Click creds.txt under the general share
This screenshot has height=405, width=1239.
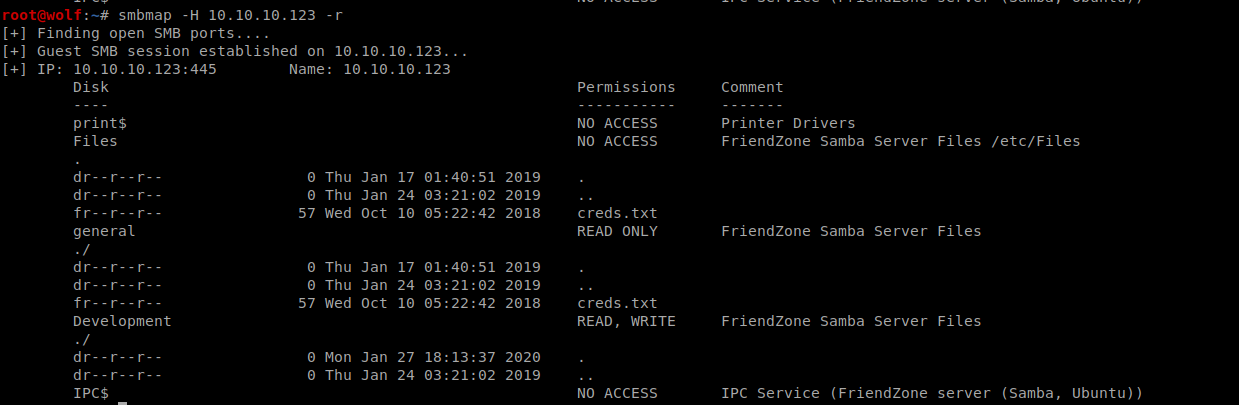617,303
